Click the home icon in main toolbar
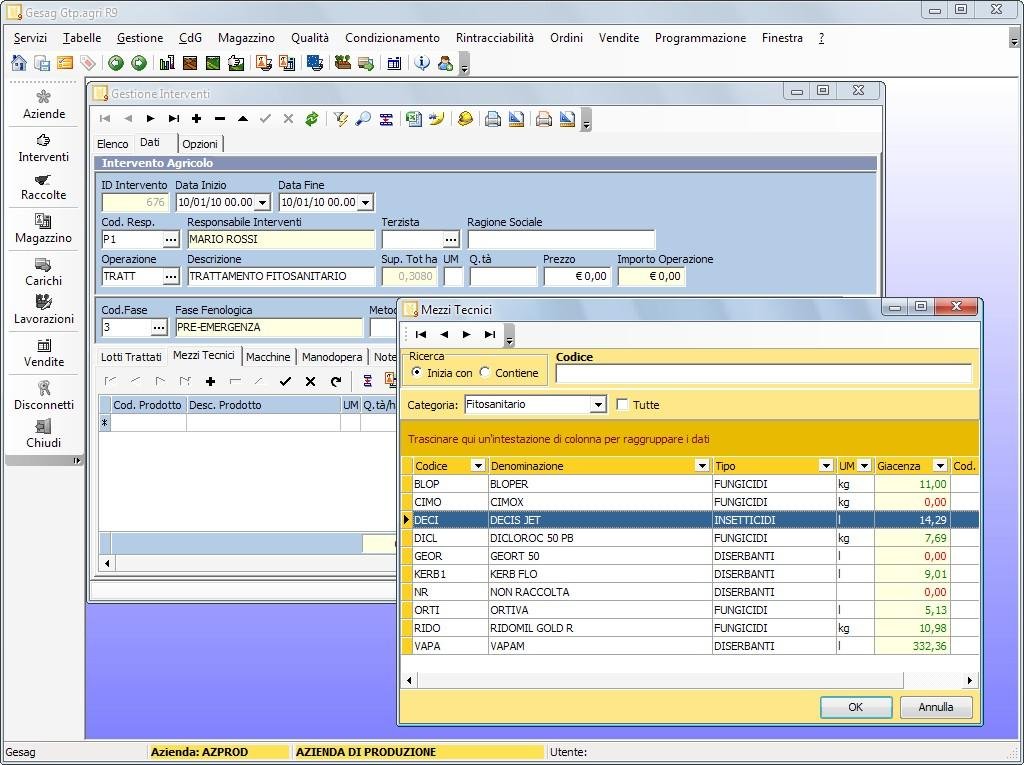The width and height of the screenshot is (1024, 765). coord(19,63)
